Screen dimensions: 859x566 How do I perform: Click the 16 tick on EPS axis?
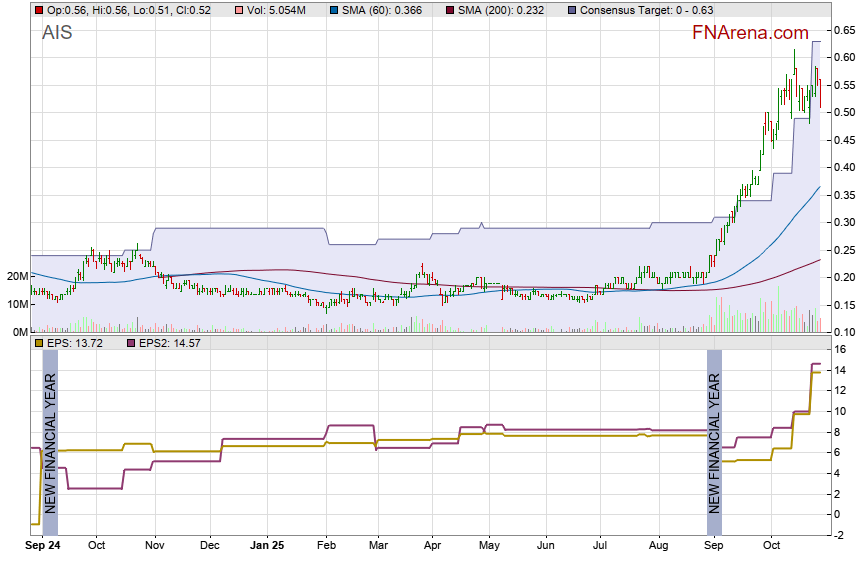pos(841,350)
